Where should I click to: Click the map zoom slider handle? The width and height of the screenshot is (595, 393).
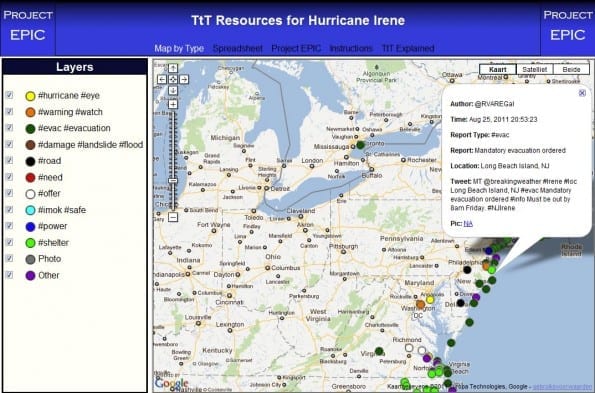[173, 181]
